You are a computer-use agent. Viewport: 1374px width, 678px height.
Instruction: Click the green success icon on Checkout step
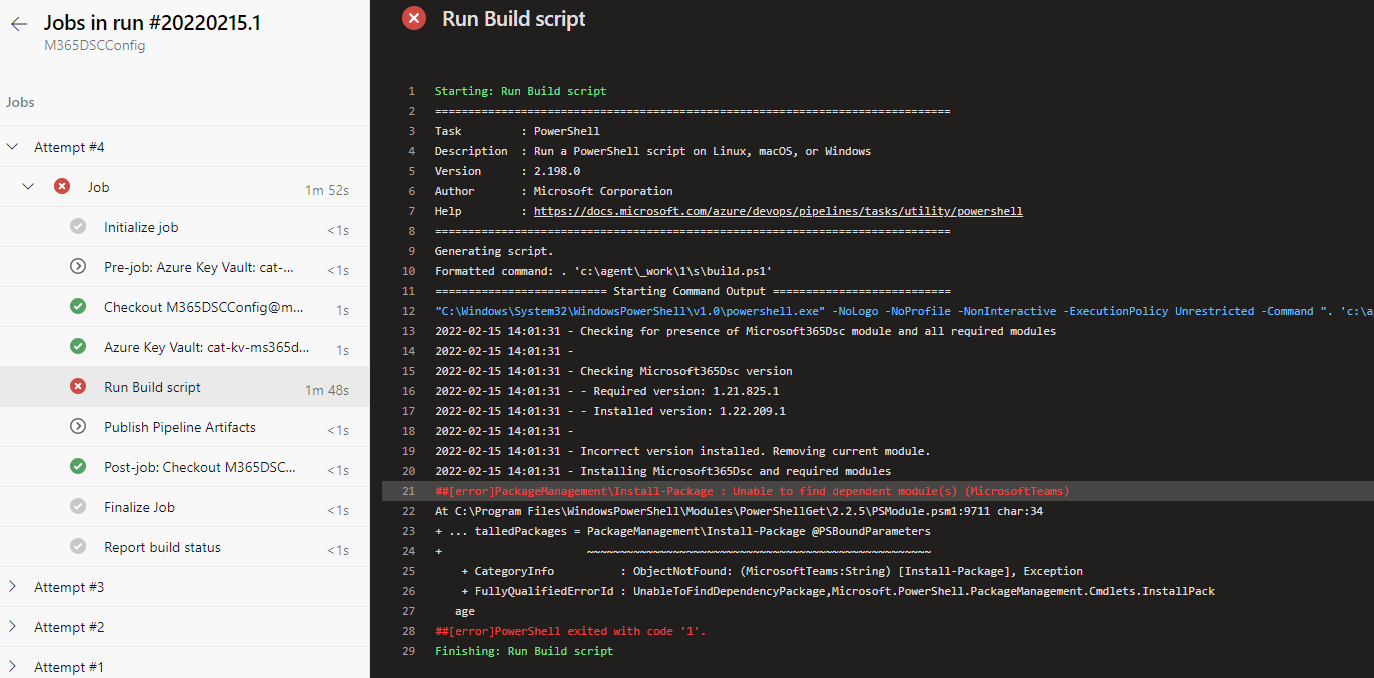(77, 306)
